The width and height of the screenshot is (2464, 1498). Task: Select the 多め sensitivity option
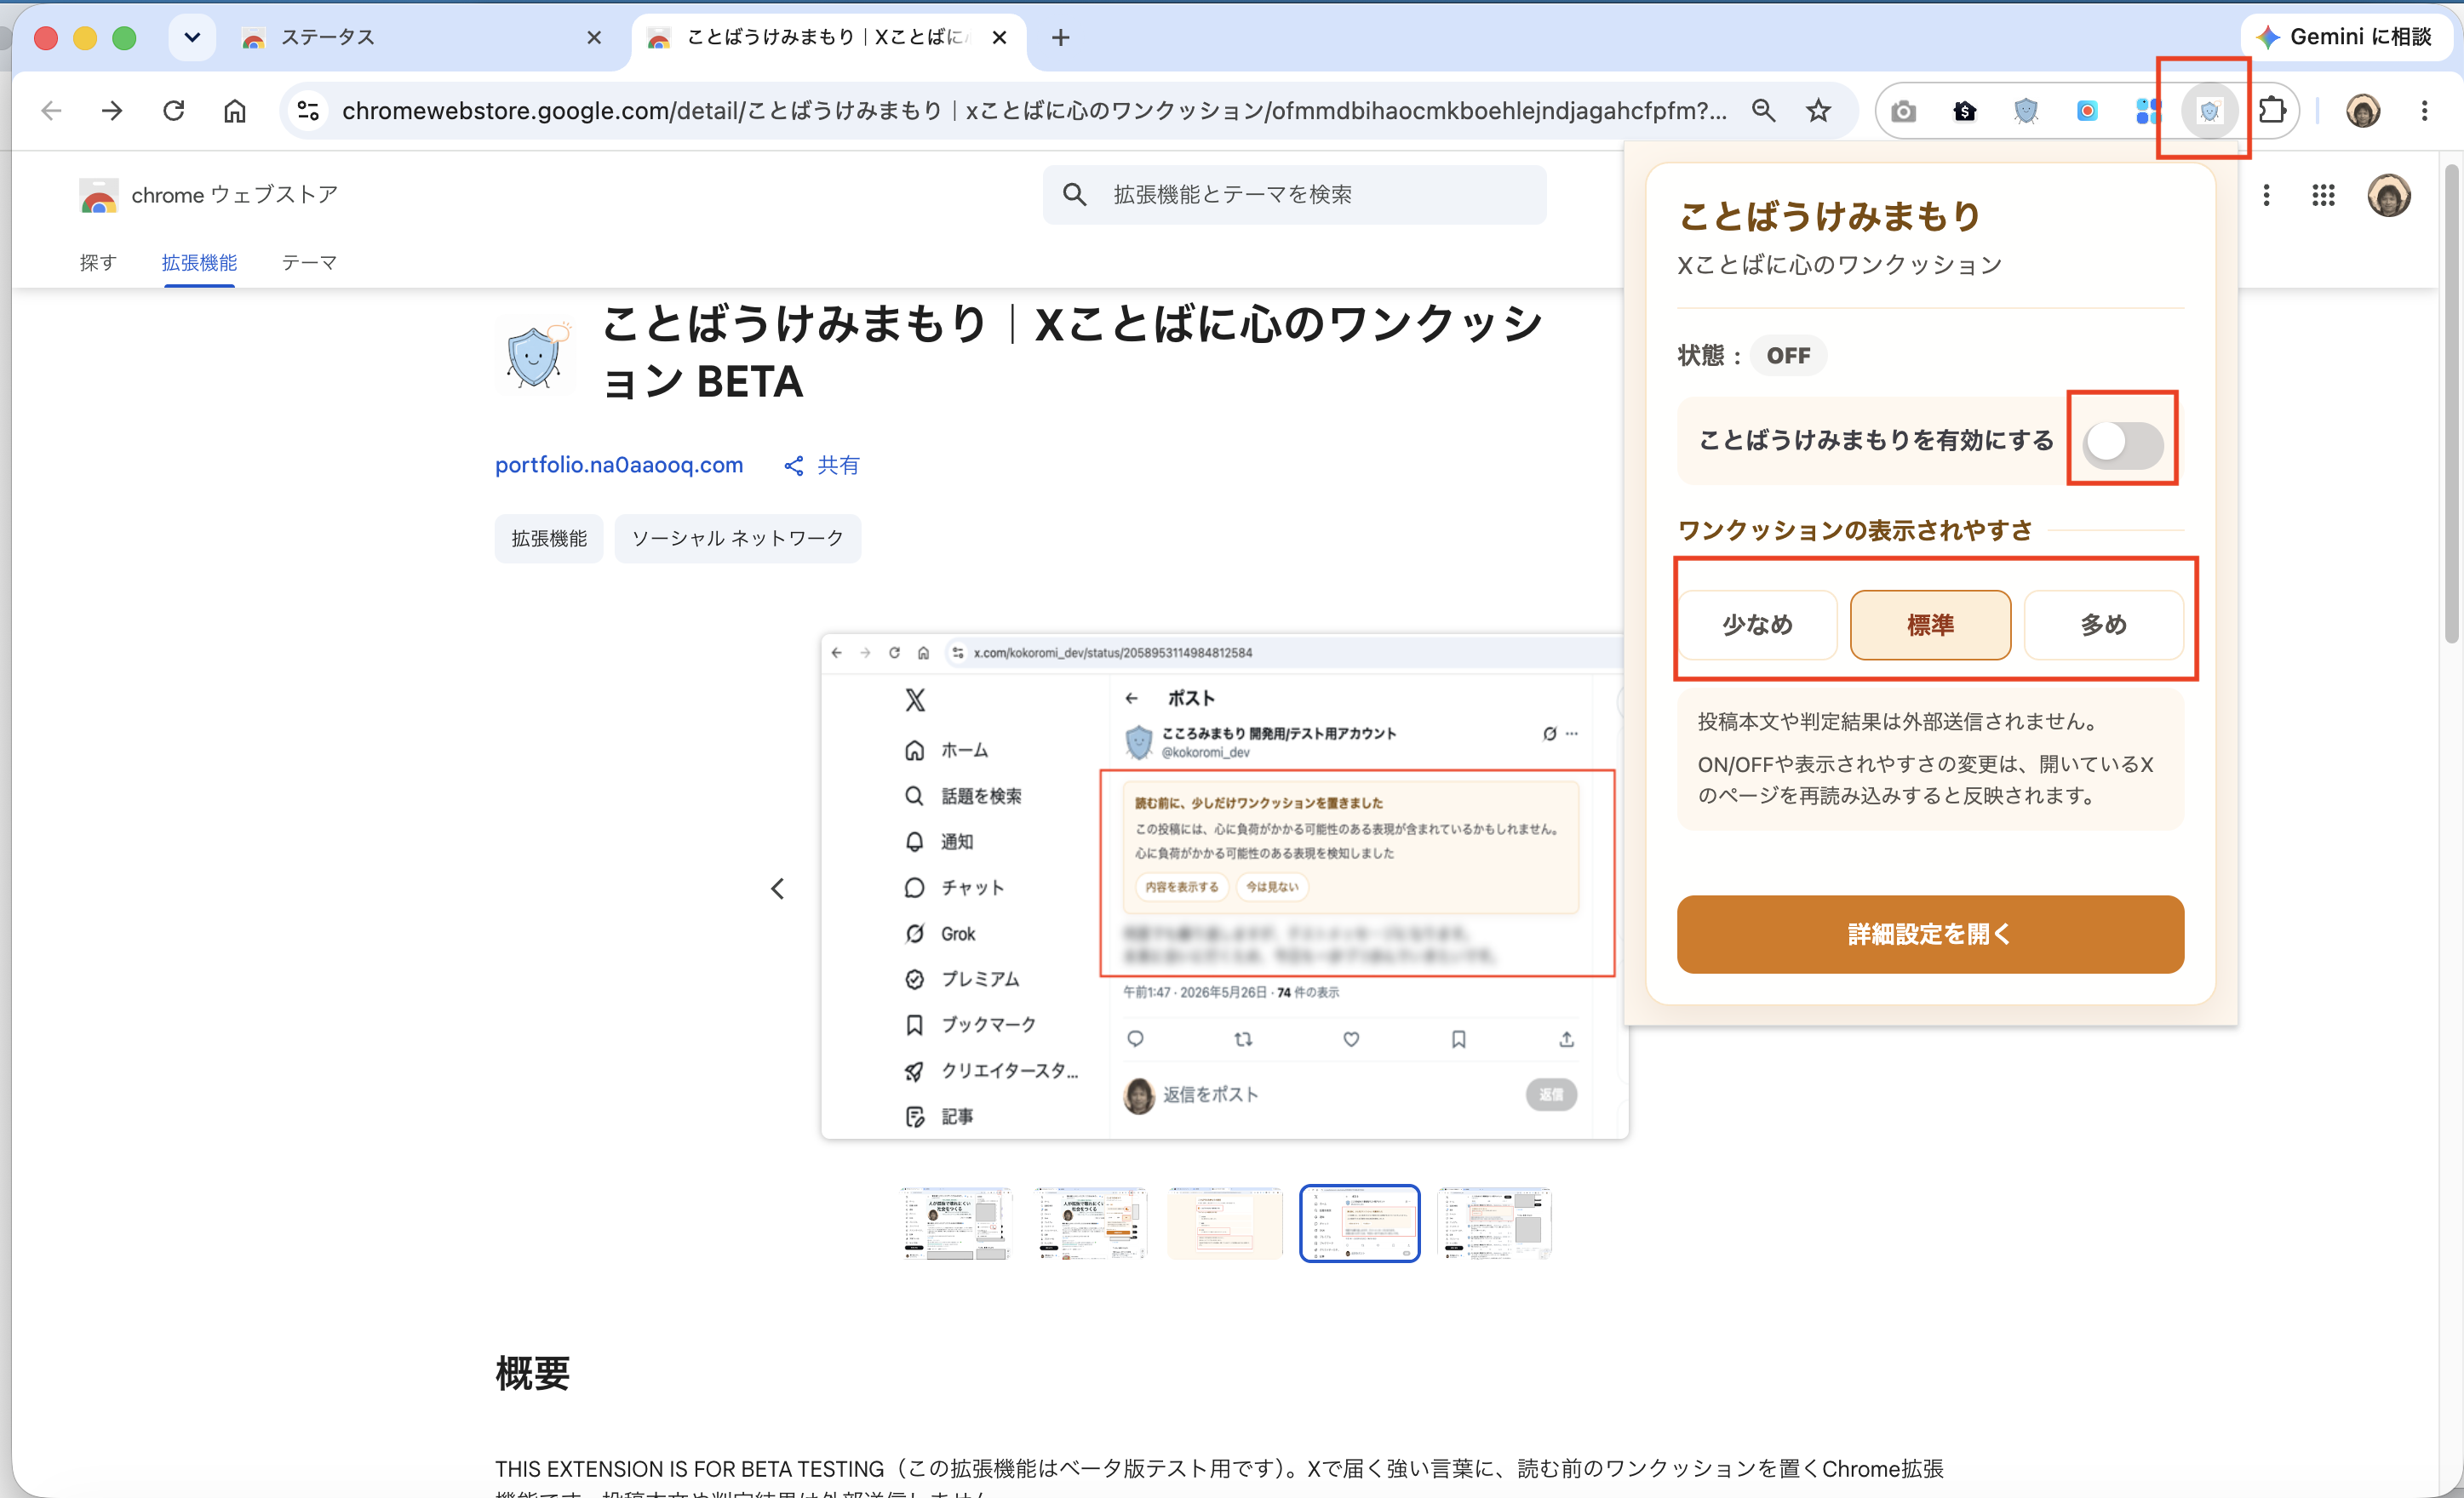tap(2104, 625)
